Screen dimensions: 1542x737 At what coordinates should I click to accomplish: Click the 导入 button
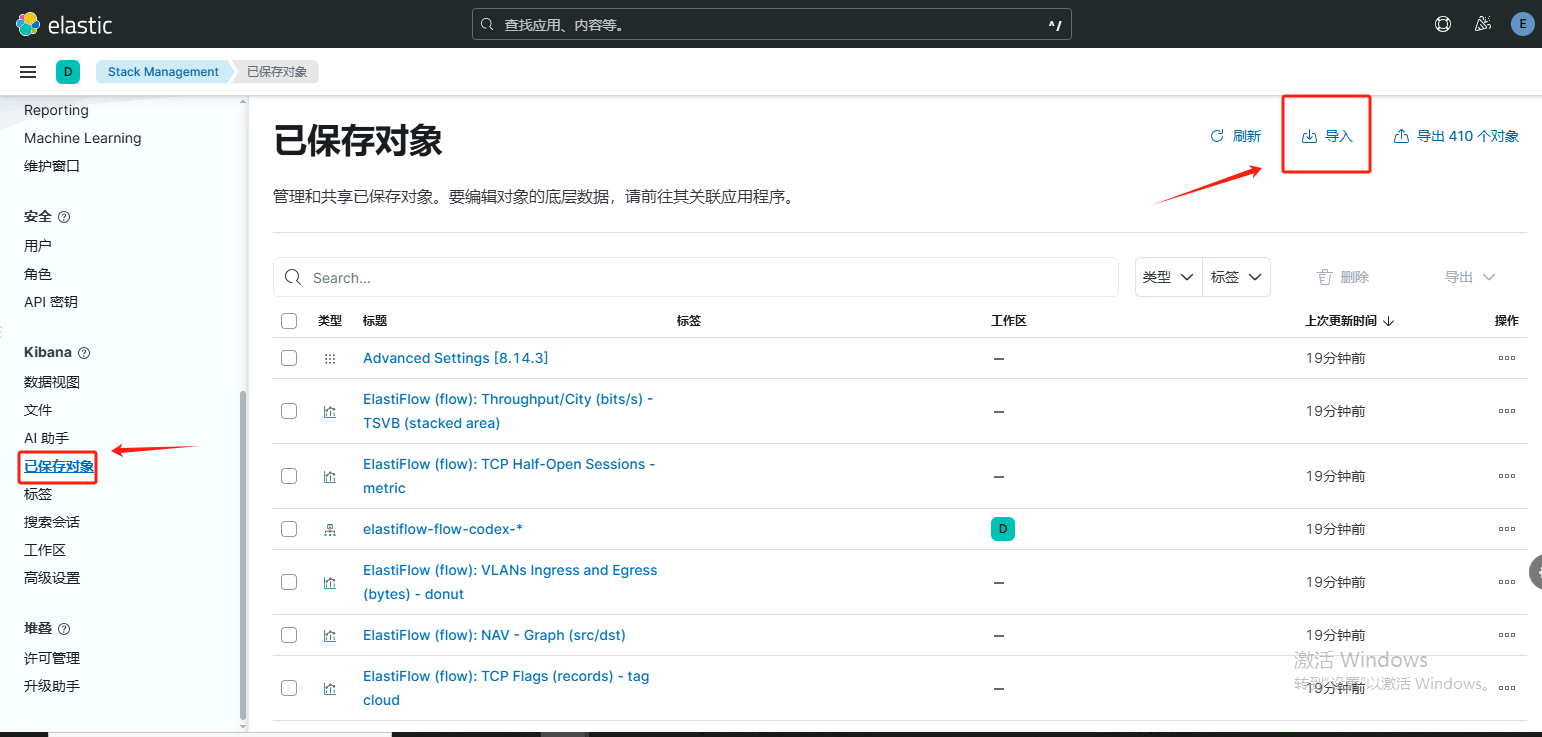tap(1327, 136)
